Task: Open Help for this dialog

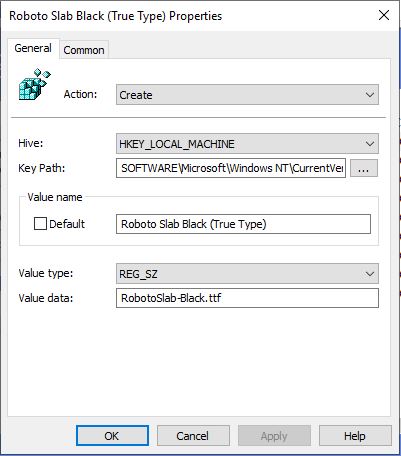Action: (x=355, y=435)
